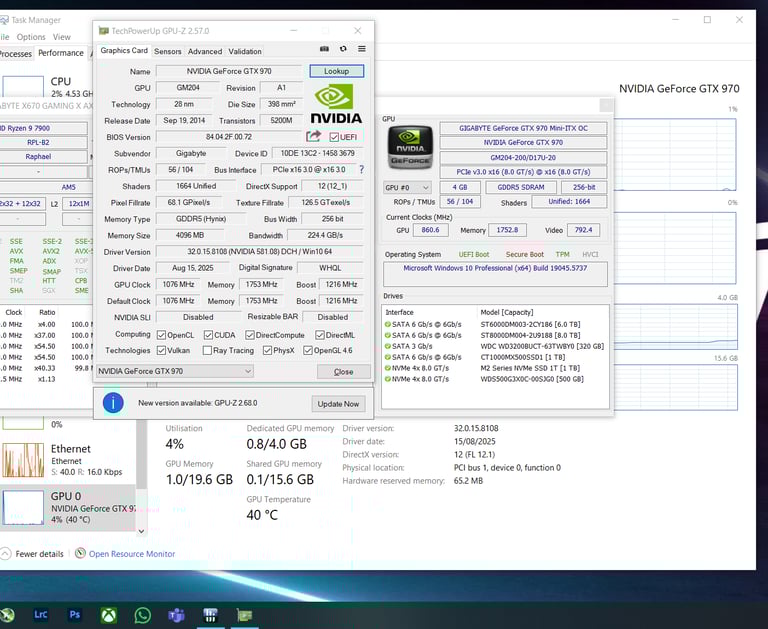768x629 pixels.
Task: Click the GIGABYTE GeForce GTX 970 Mini-ITX OC field
Action: point(523,128)
